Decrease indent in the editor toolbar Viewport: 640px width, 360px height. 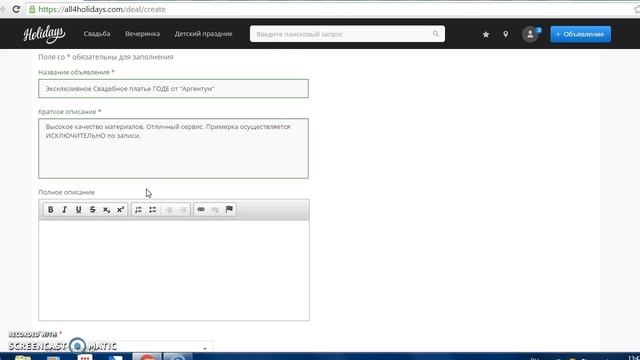tap(169, 209)
